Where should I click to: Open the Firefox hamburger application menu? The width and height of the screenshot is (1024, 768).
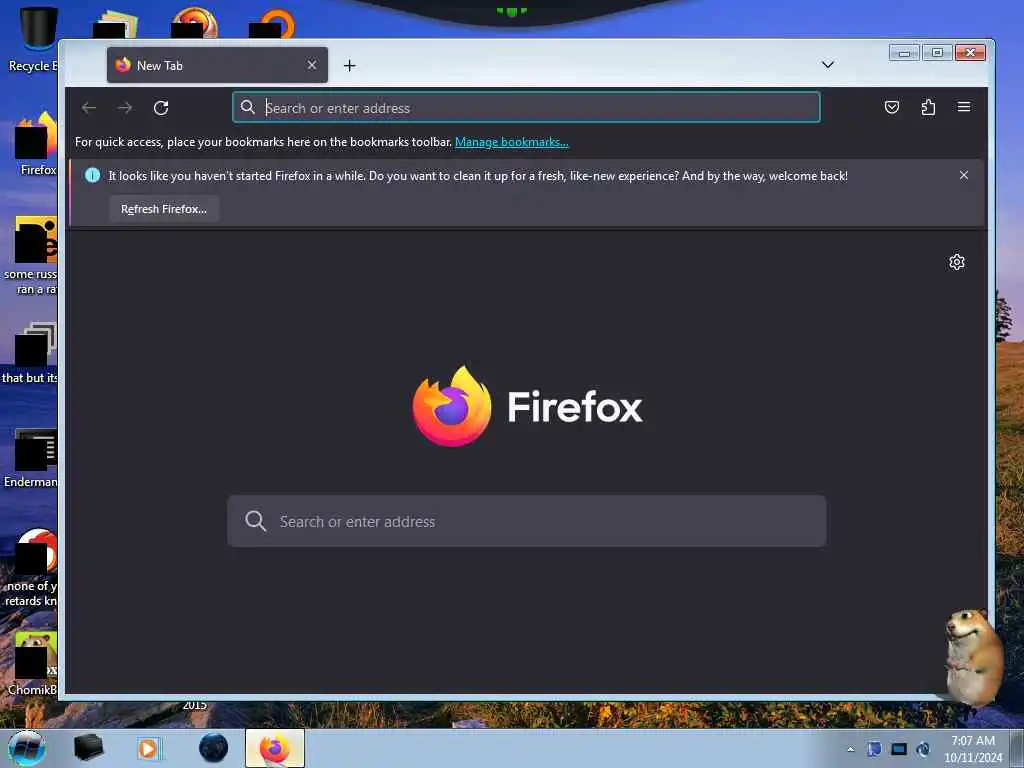[964, 107]
